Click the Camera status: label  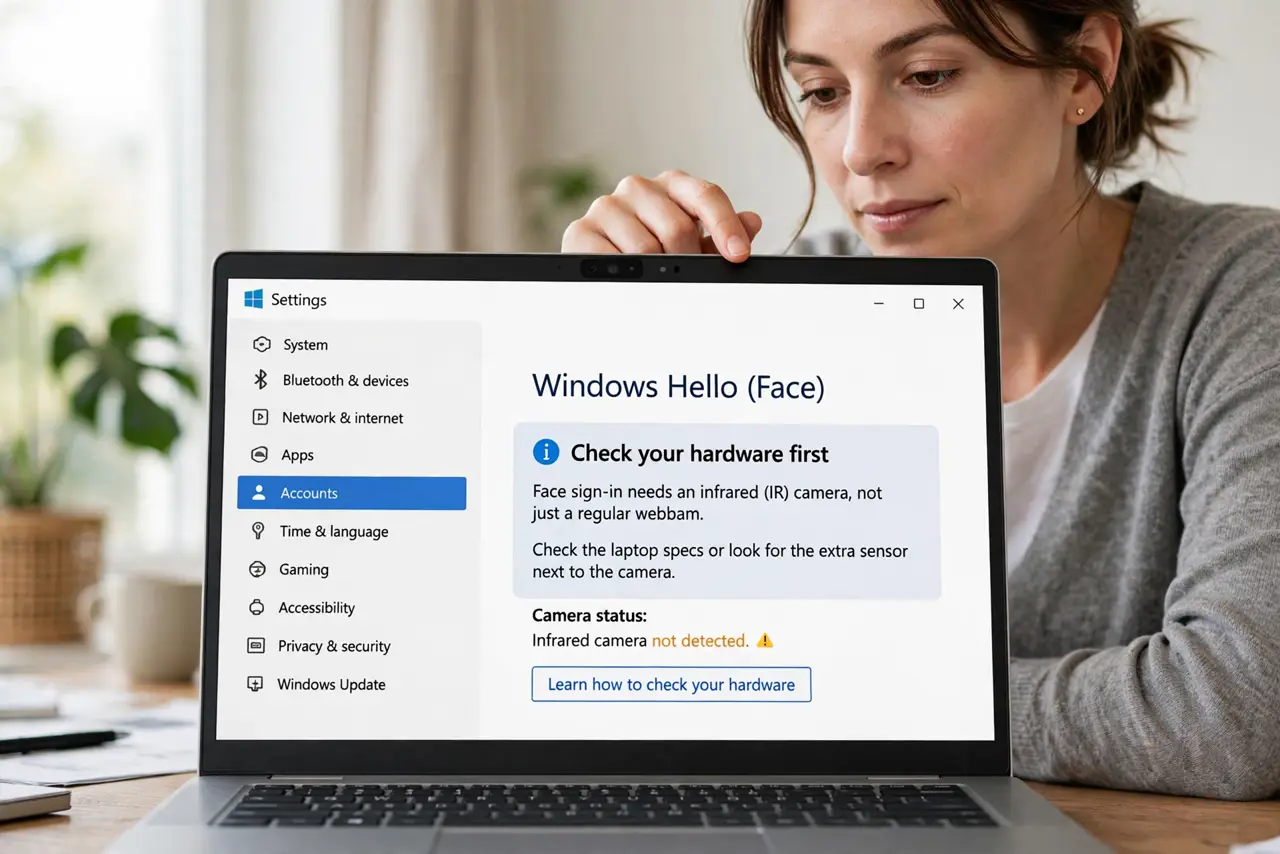point(589,616)
